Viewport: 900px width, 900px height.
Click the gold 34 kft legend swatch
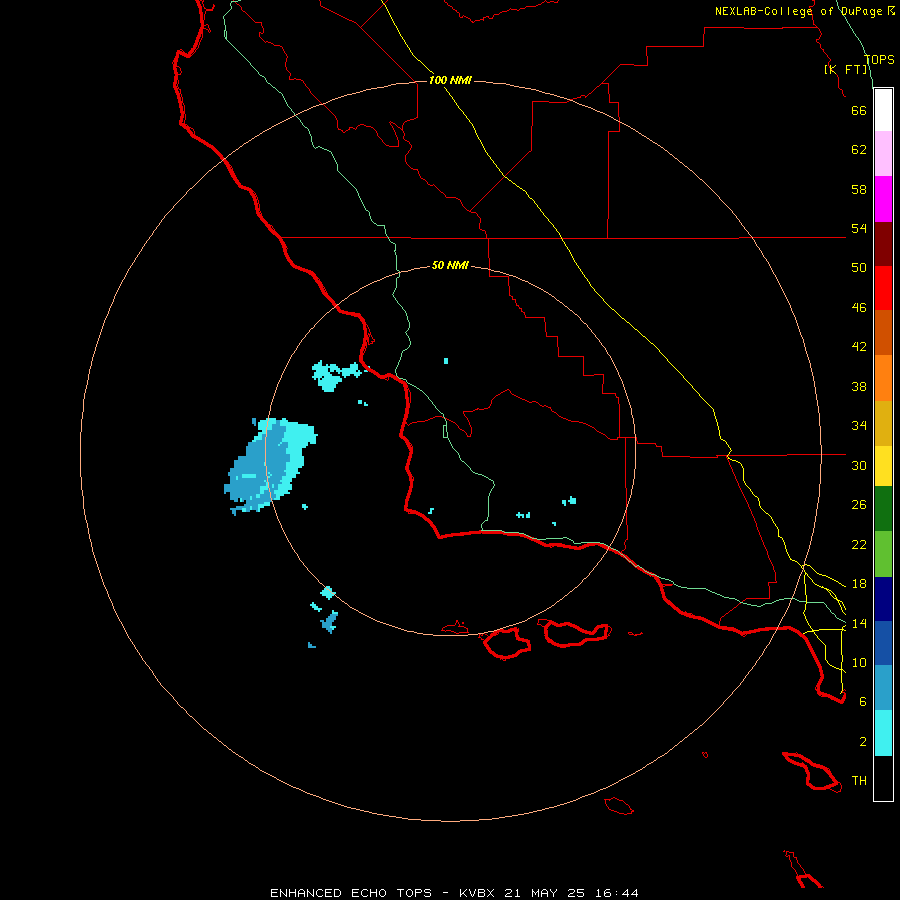tap(883, 423)
